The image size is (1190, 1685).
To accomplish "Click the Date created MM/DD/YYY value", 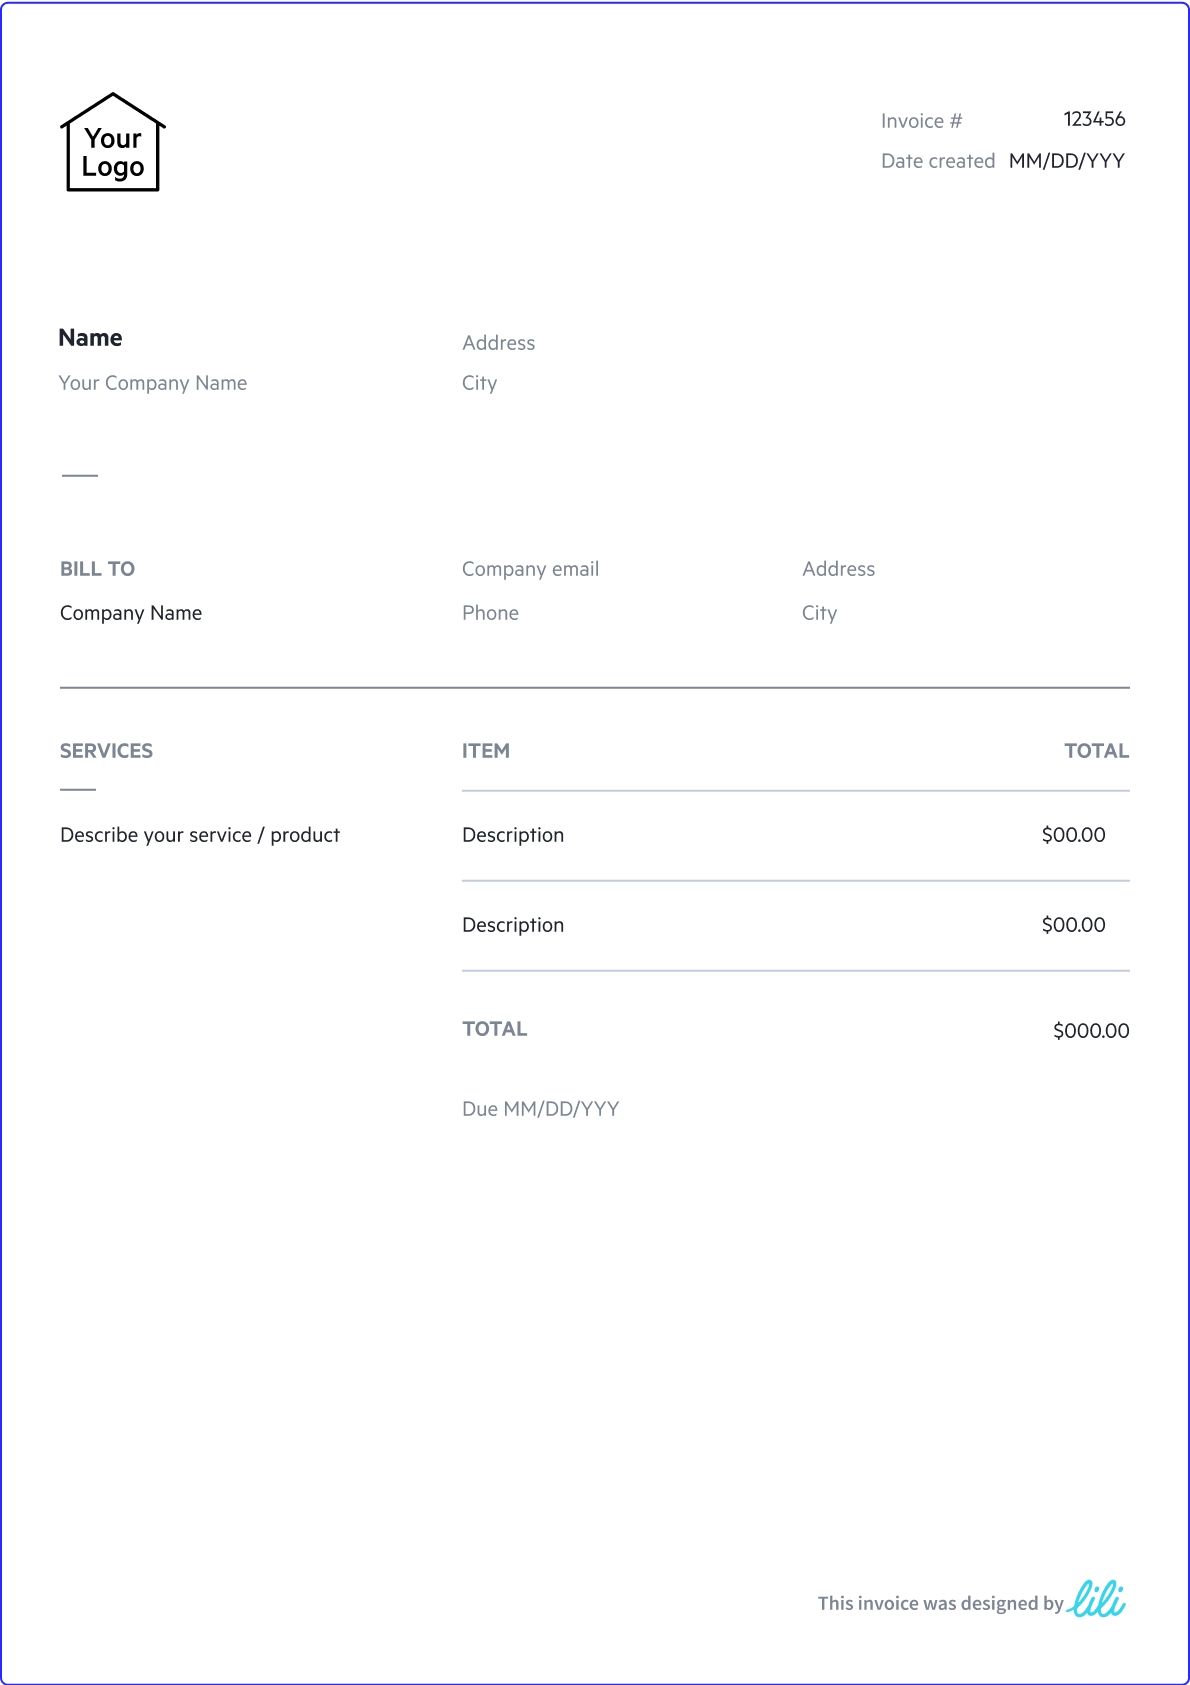I will pos(1066,161).
